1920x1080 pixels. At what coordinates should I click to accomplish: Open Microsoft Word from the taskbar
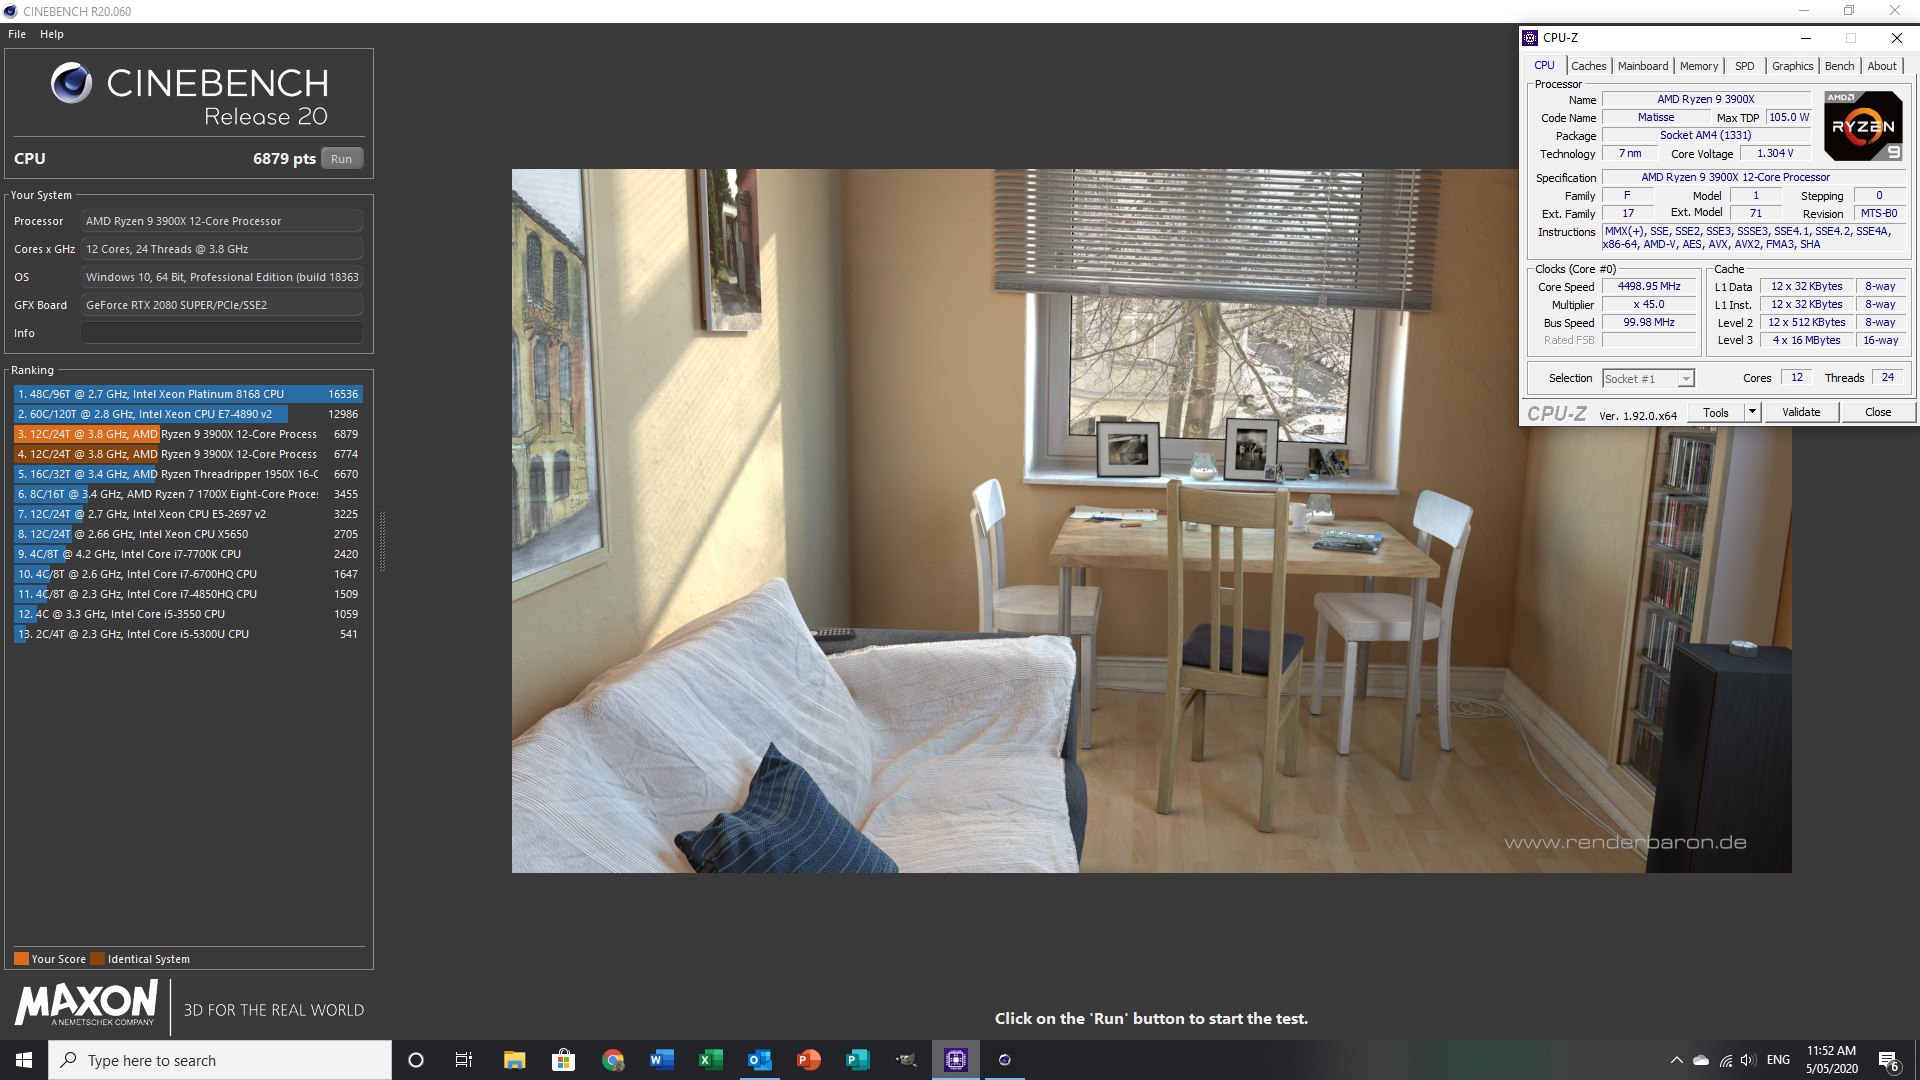(662, 1060)
